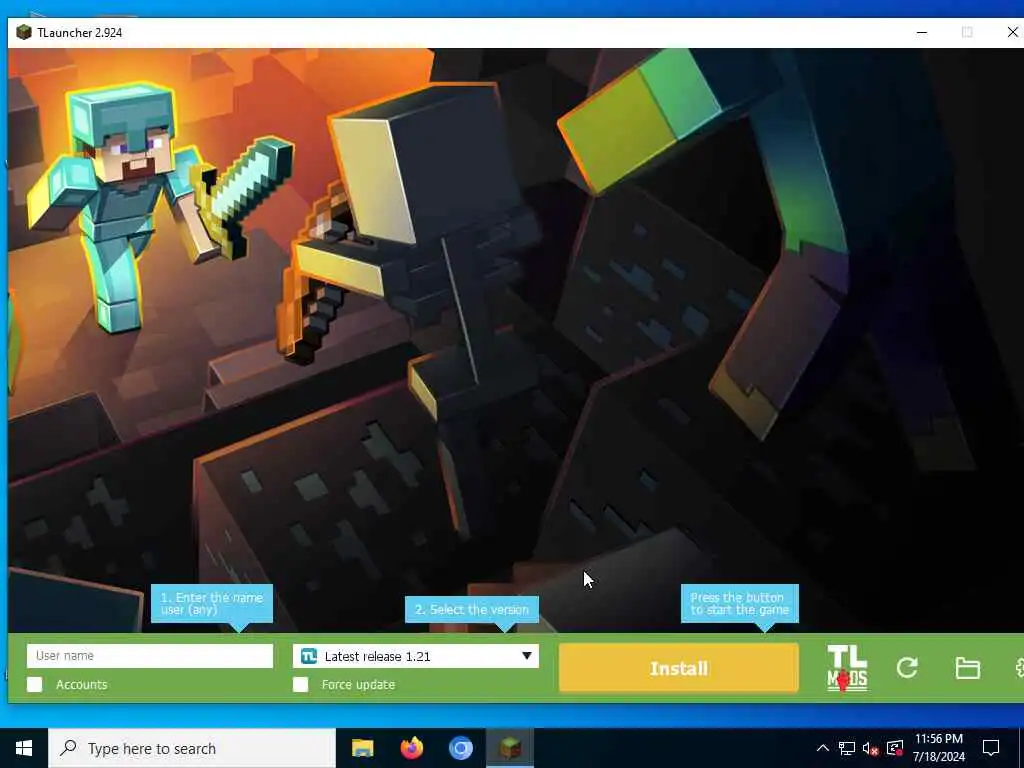The image size is (1024, 768).
Task: Click the Type here to search box
Action: pos(192,748)
